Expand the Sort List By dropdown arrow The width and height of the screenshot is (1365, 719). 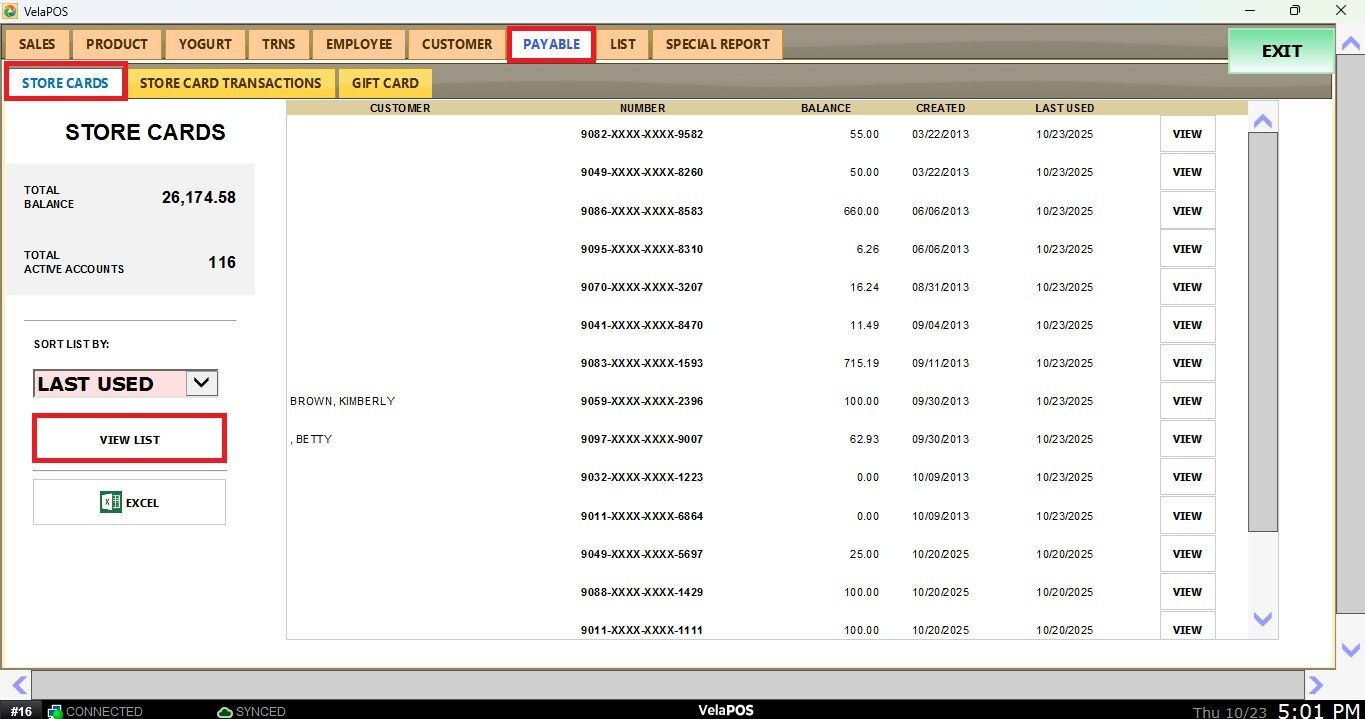201,383
